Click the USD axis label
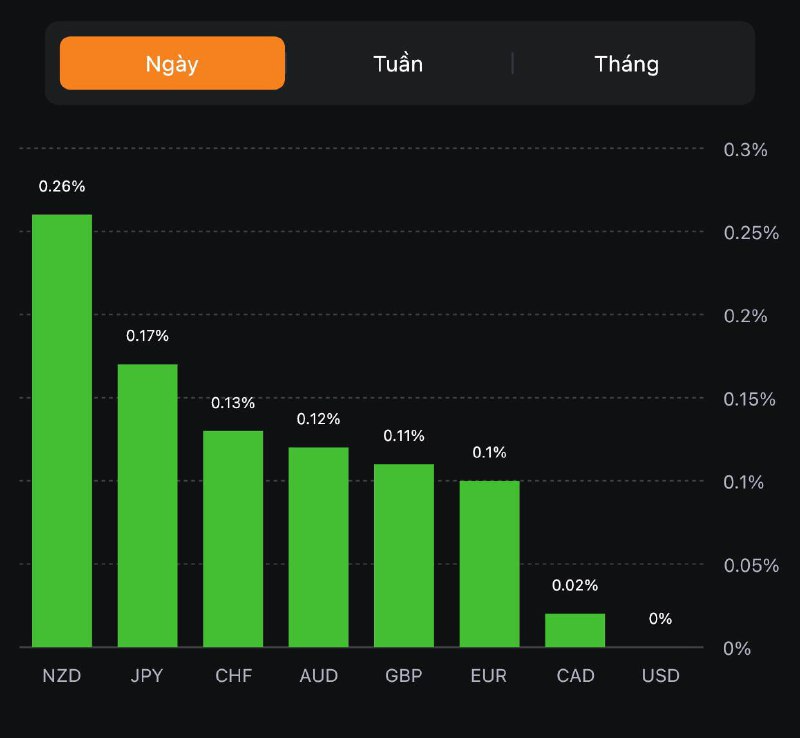 [x=661, y=676]
